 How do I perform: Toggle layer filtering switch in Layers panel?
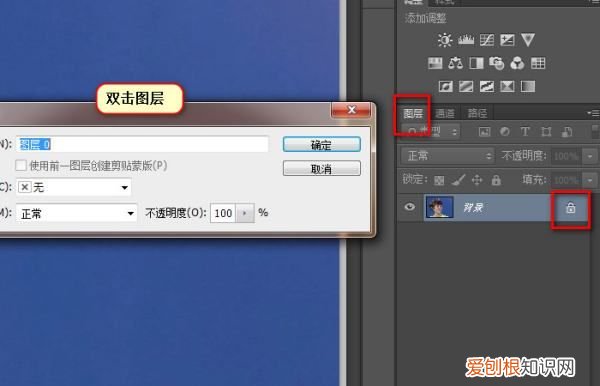pyautogui.click(x=595, y=131)
